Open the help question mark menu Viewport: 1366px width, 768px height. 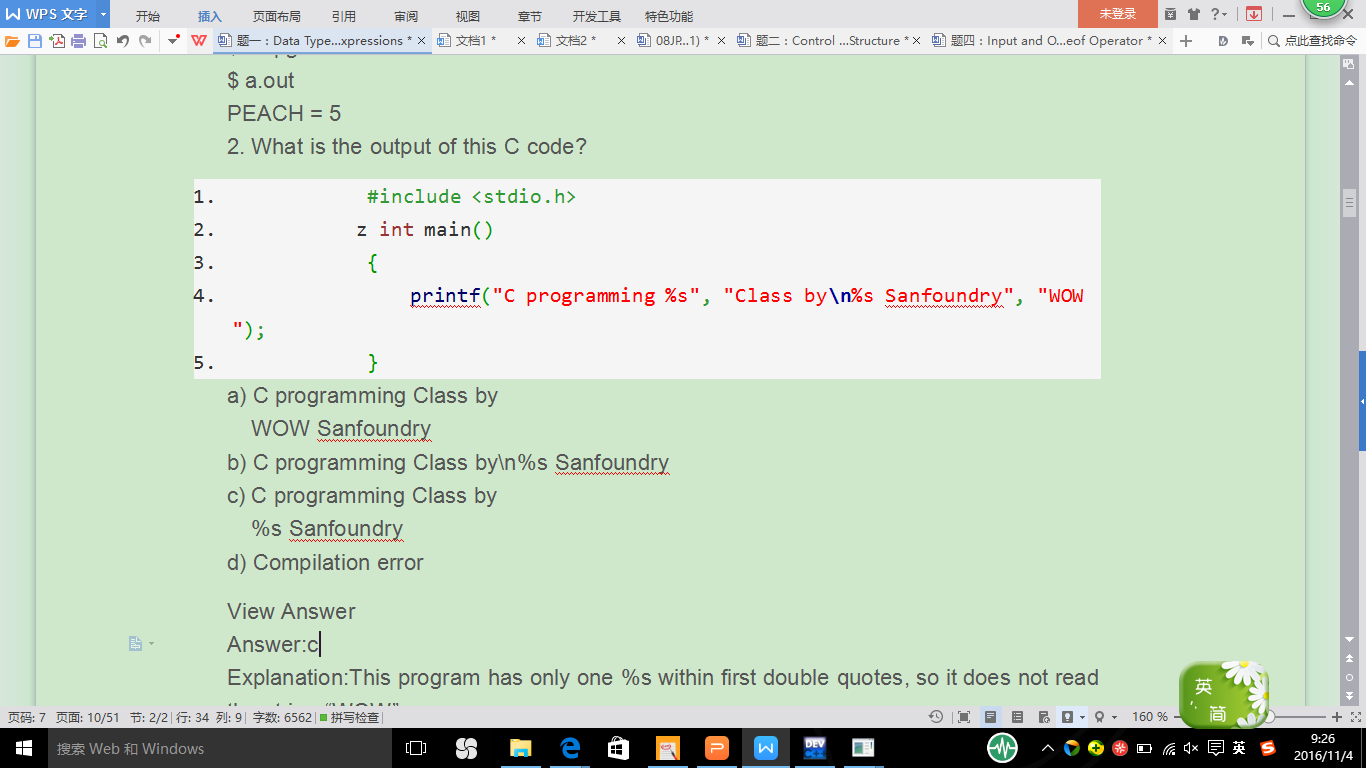(x=1219, y=14)
